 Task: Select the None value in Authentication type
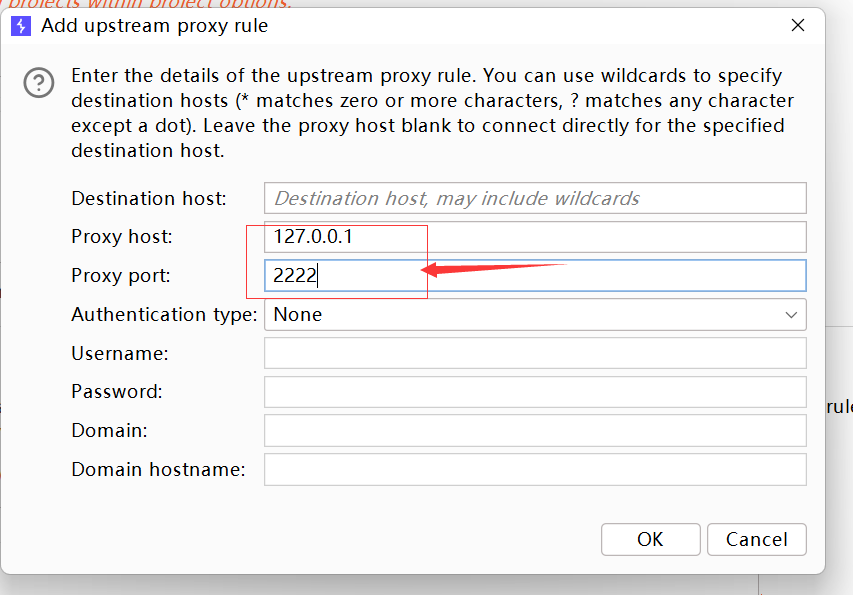[x=298, y=315]
